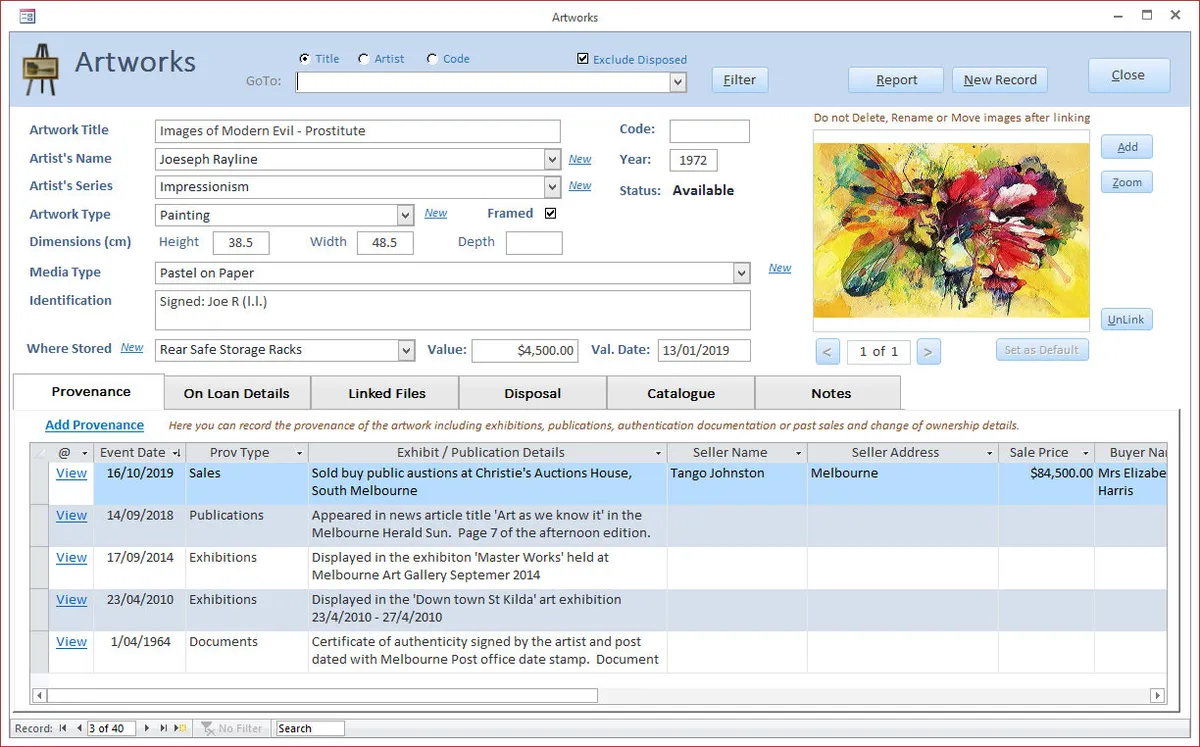1200x747 pixels.
Task: Click the Add Provenance link
Action: pyautogui.click(x=94, y=424)
